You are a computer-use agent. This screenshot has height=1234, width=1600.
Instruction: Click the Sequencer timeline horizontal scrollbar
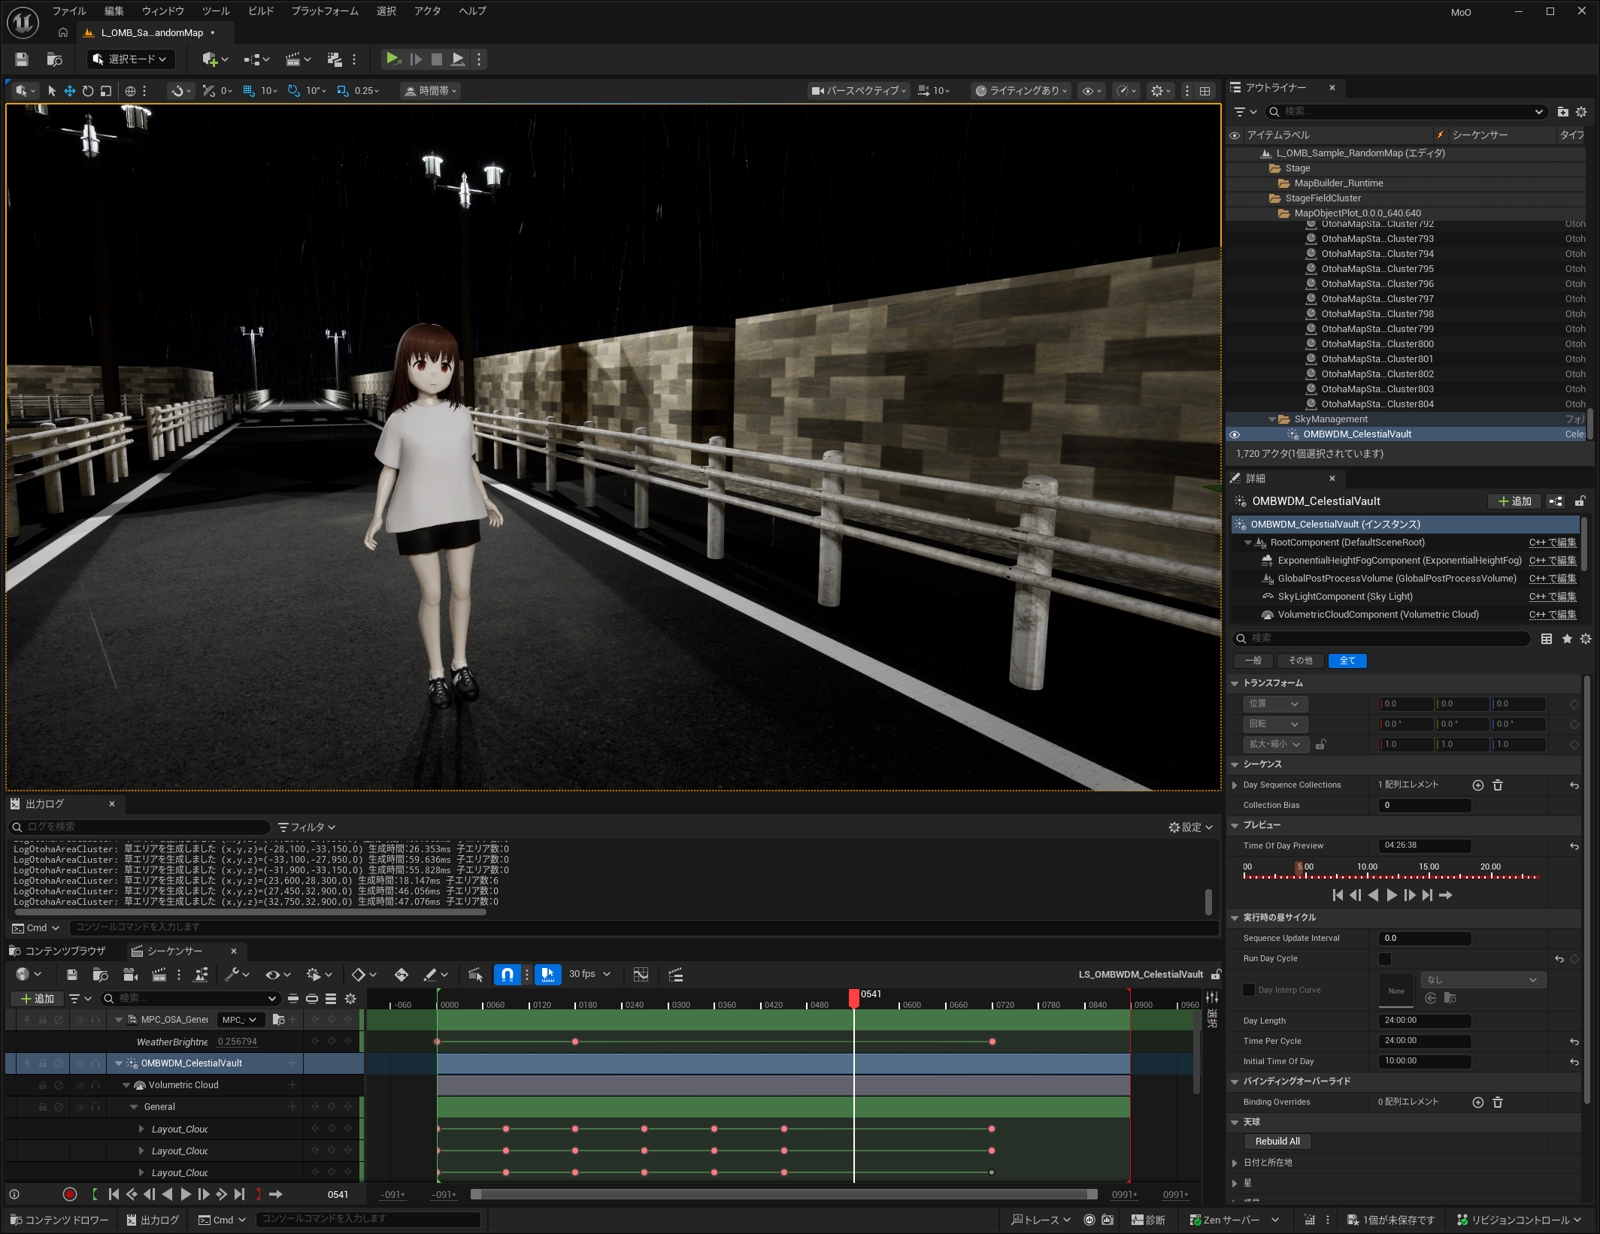coord(784,1195)
